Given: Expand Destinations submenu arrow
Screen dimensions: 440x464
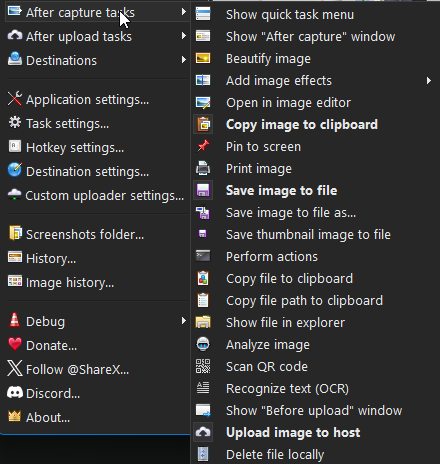Looking at the screenshot, I should pyautogui.click(x=184, y=60).
